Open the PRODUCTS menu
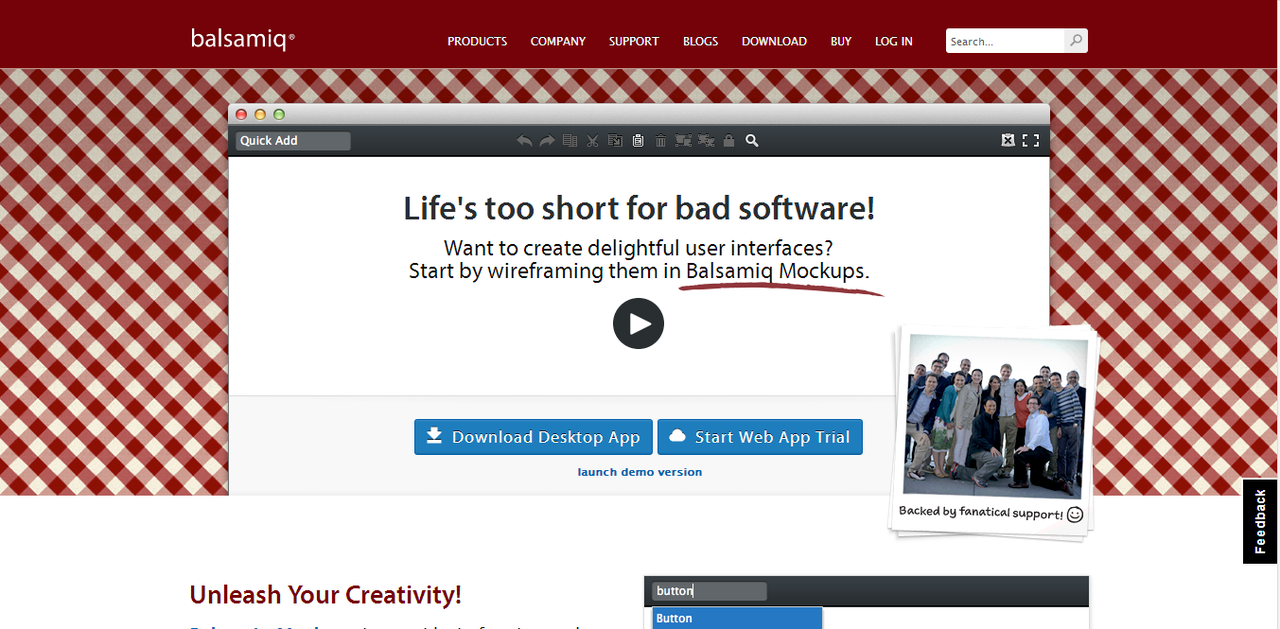 click(x=477, y=42)
